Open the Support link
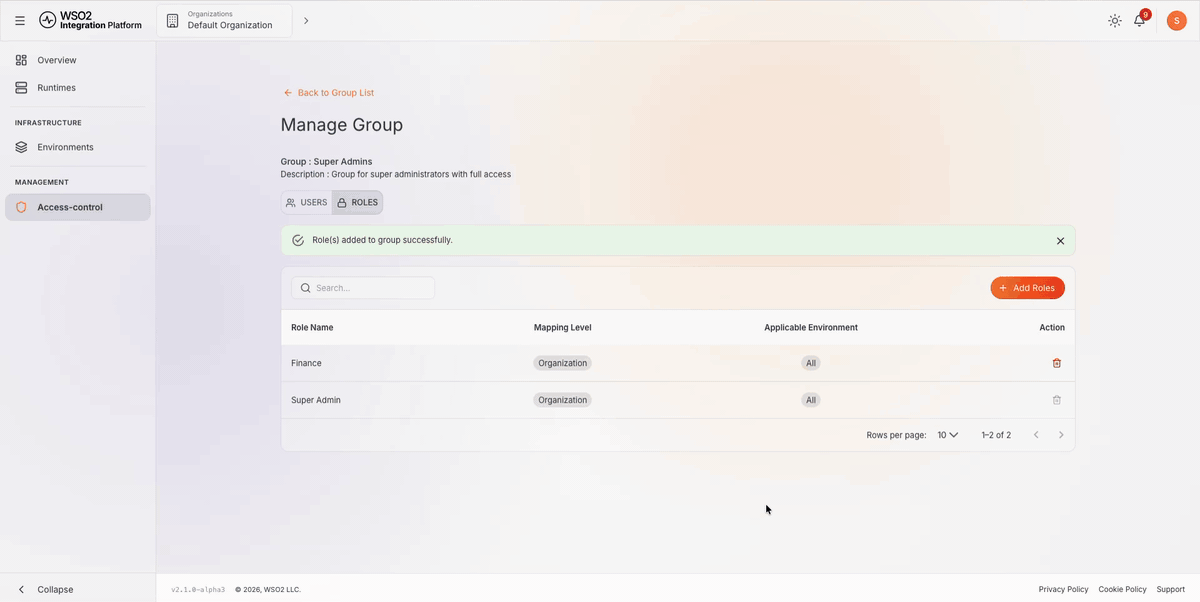Screen dimensions: 1200x602 (x=1171, y=589)
